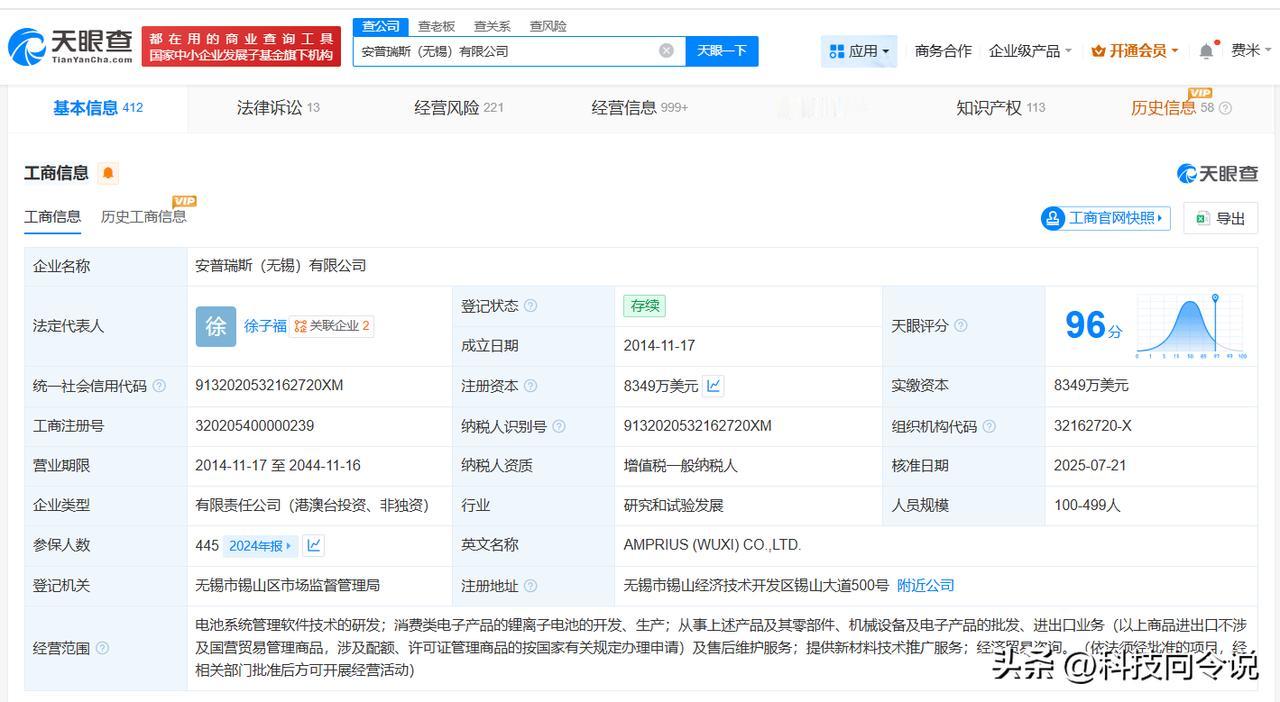This screenshot has width=1280, height=702.
Task: Click the orange alert icon beside 工商信息
Action: pyautogui.click(x=108, y=173)
